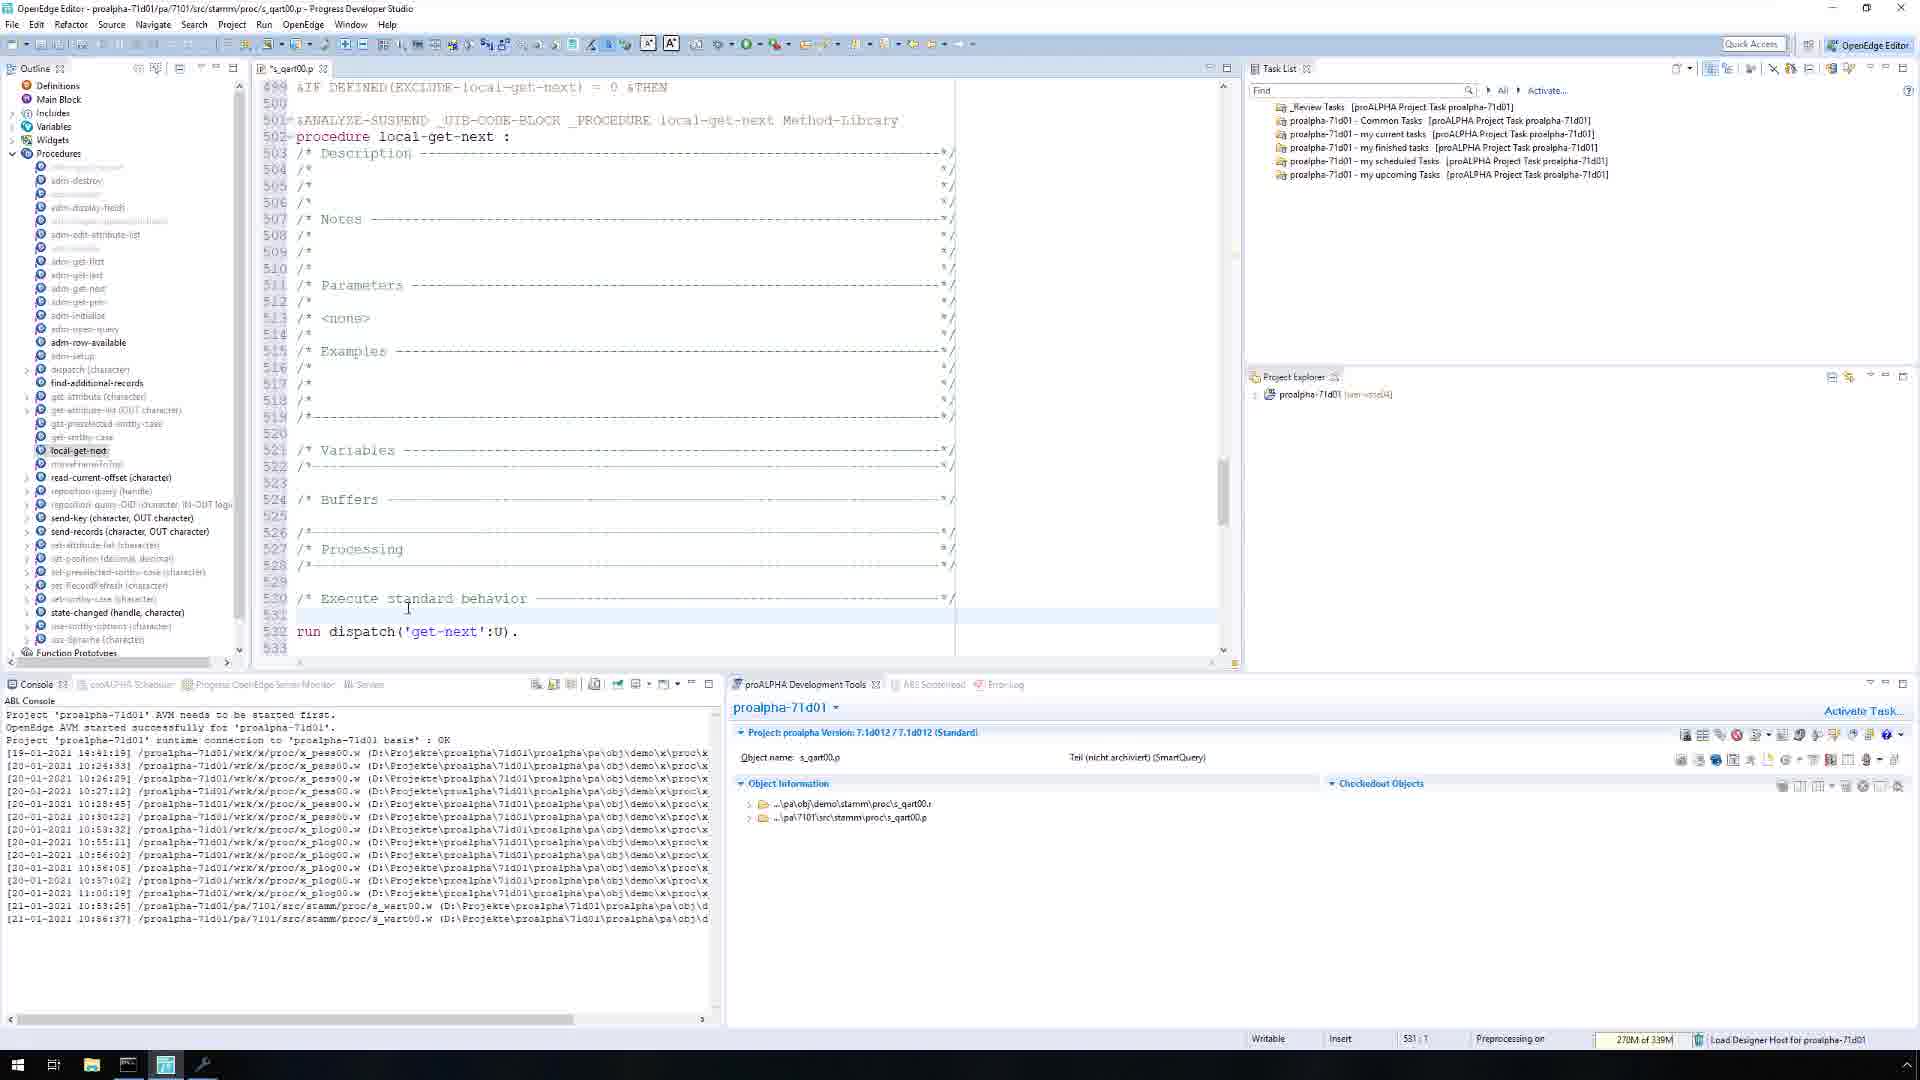This screenshot has height=1080, width=1920.
Task: Click the Find search magnifier icon
Action: 1468,91
